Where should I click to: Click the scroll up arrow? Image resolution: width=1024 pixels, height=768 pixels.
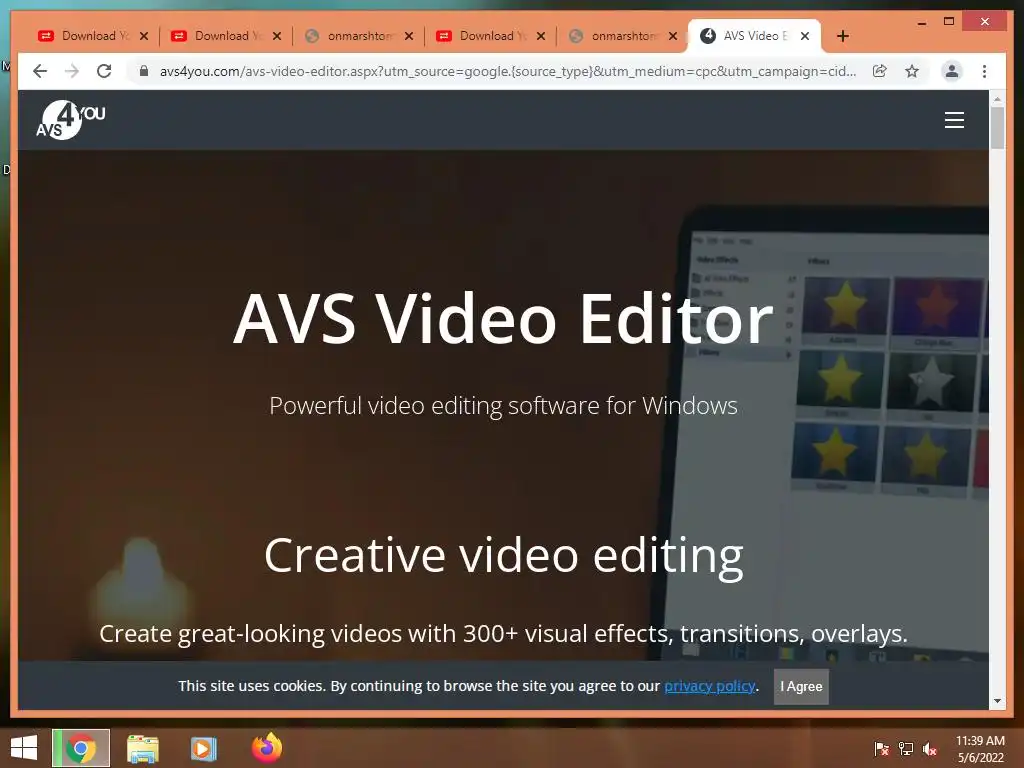(997, 99)
